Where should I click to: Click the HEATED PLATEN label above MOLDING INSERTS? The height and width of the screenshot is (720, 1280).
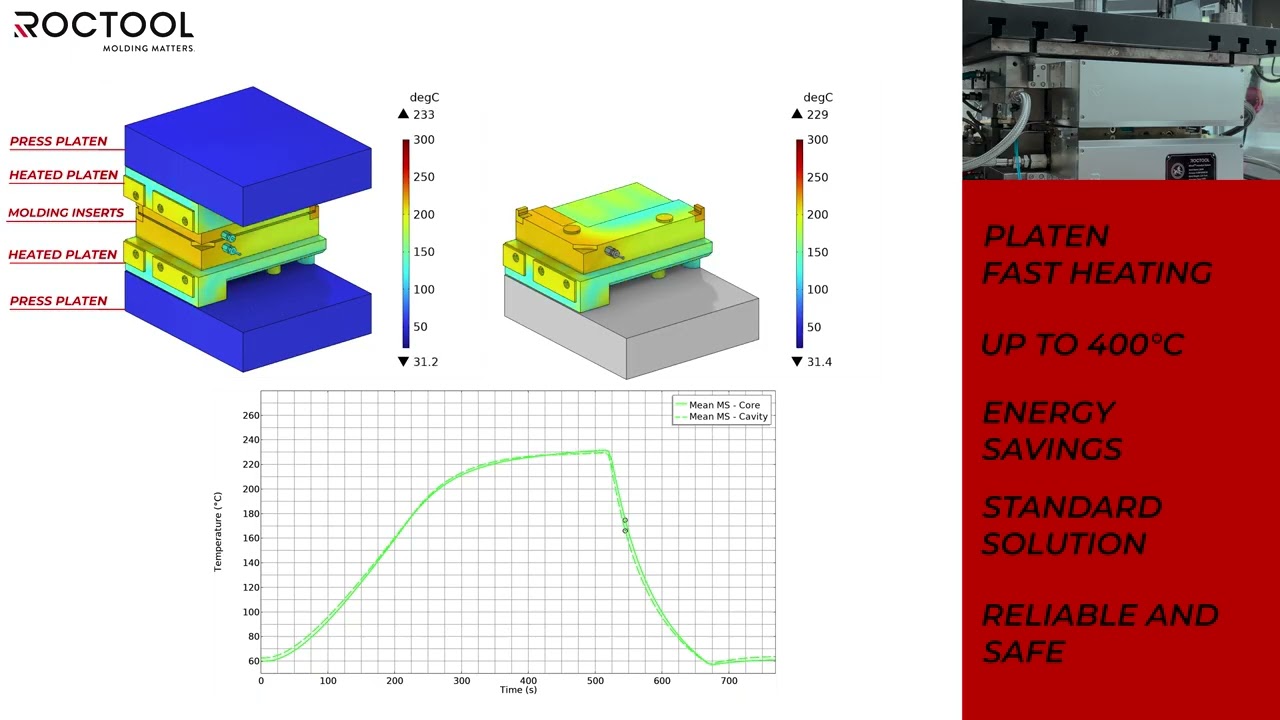tap(63, 175)
